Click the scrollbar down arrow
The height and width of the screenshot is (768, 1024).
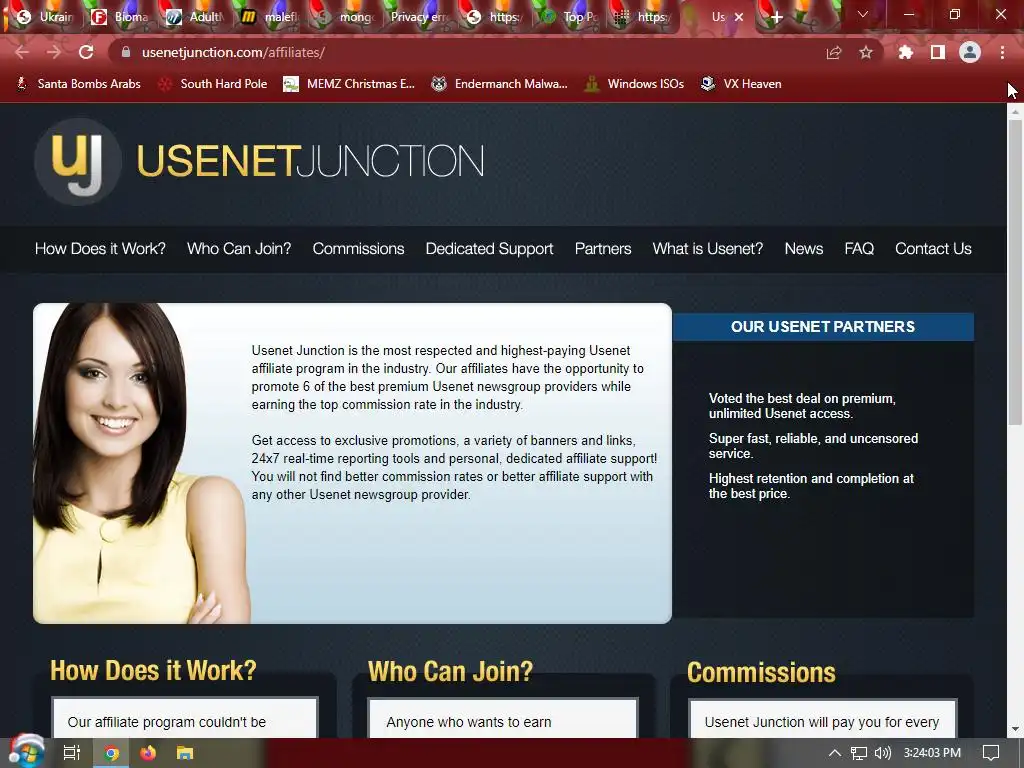(x=1015, y=729)
